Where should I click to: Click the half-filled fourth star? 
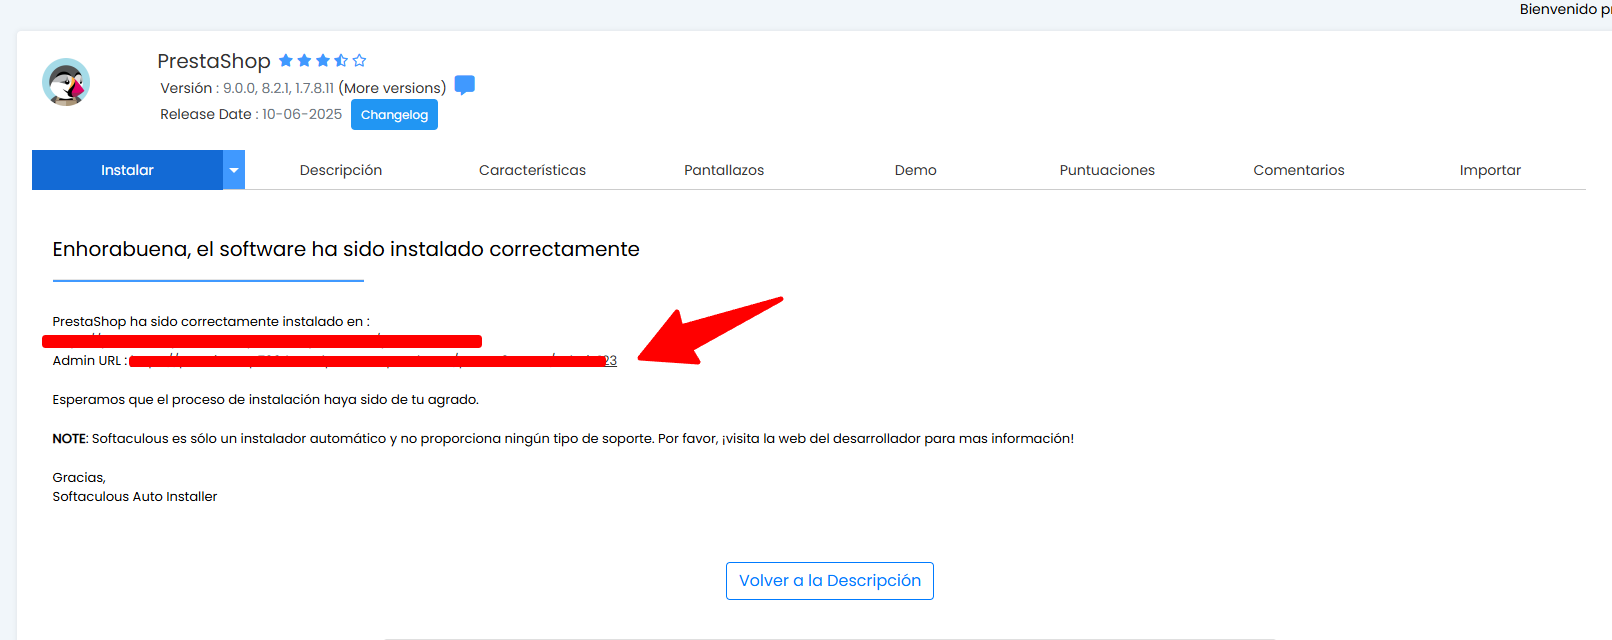pos(341,61)
